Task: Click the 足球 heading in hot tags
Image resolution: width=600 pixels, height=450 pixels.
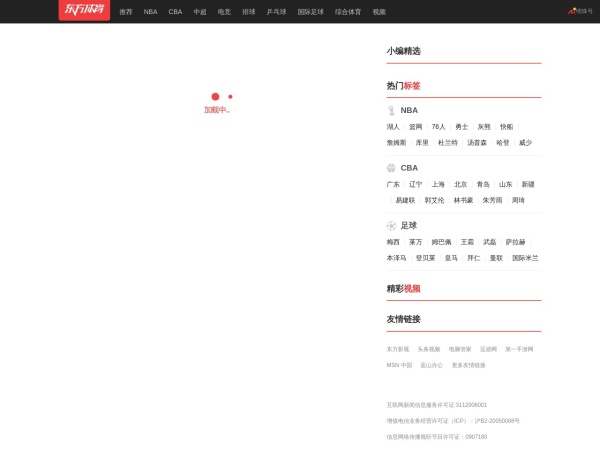Action: point(409,226)
